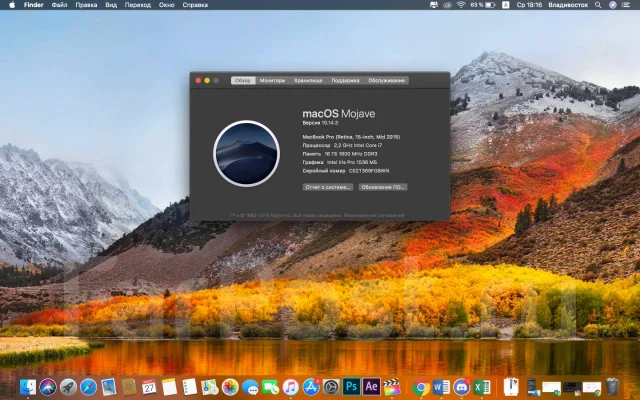Click Отчет о системе button
The height and width of the screenshot is (400, 640).
tap(328, 187)
